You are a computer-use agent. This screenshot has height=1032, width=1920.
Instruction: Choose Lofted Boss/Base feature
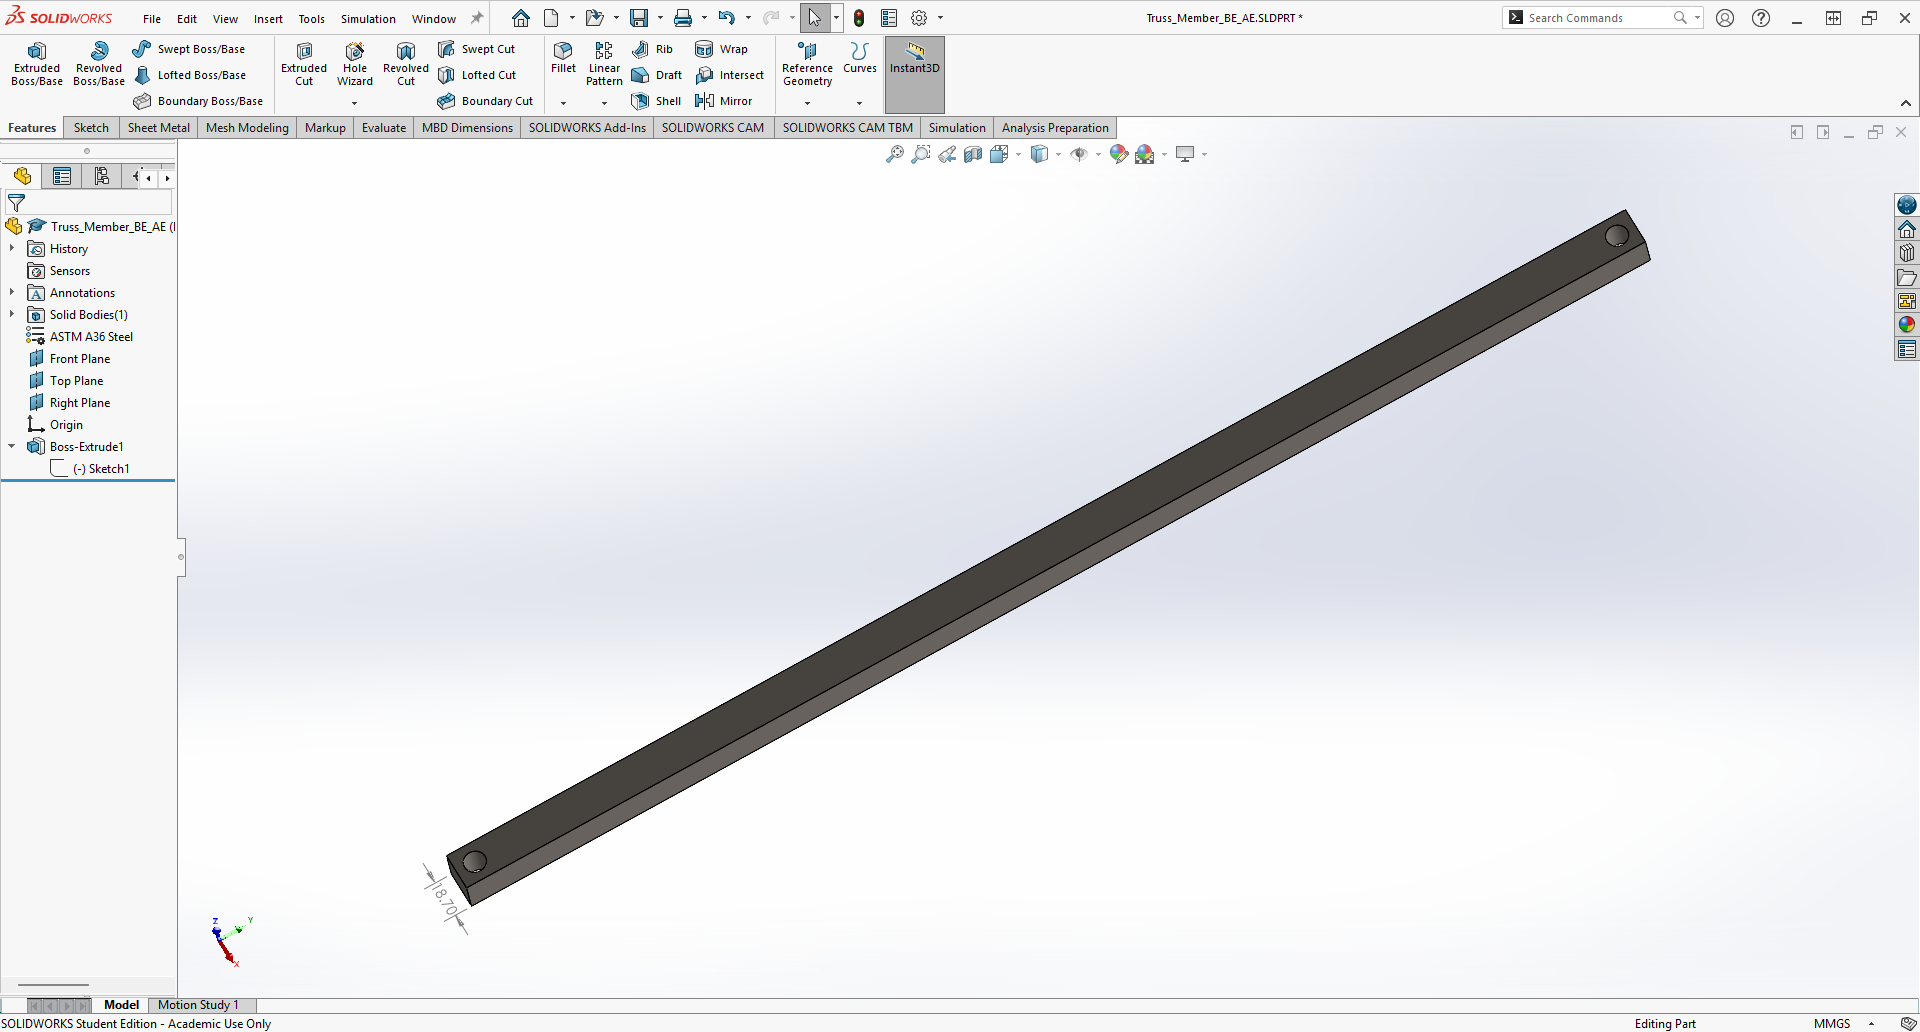click(189, 75)
